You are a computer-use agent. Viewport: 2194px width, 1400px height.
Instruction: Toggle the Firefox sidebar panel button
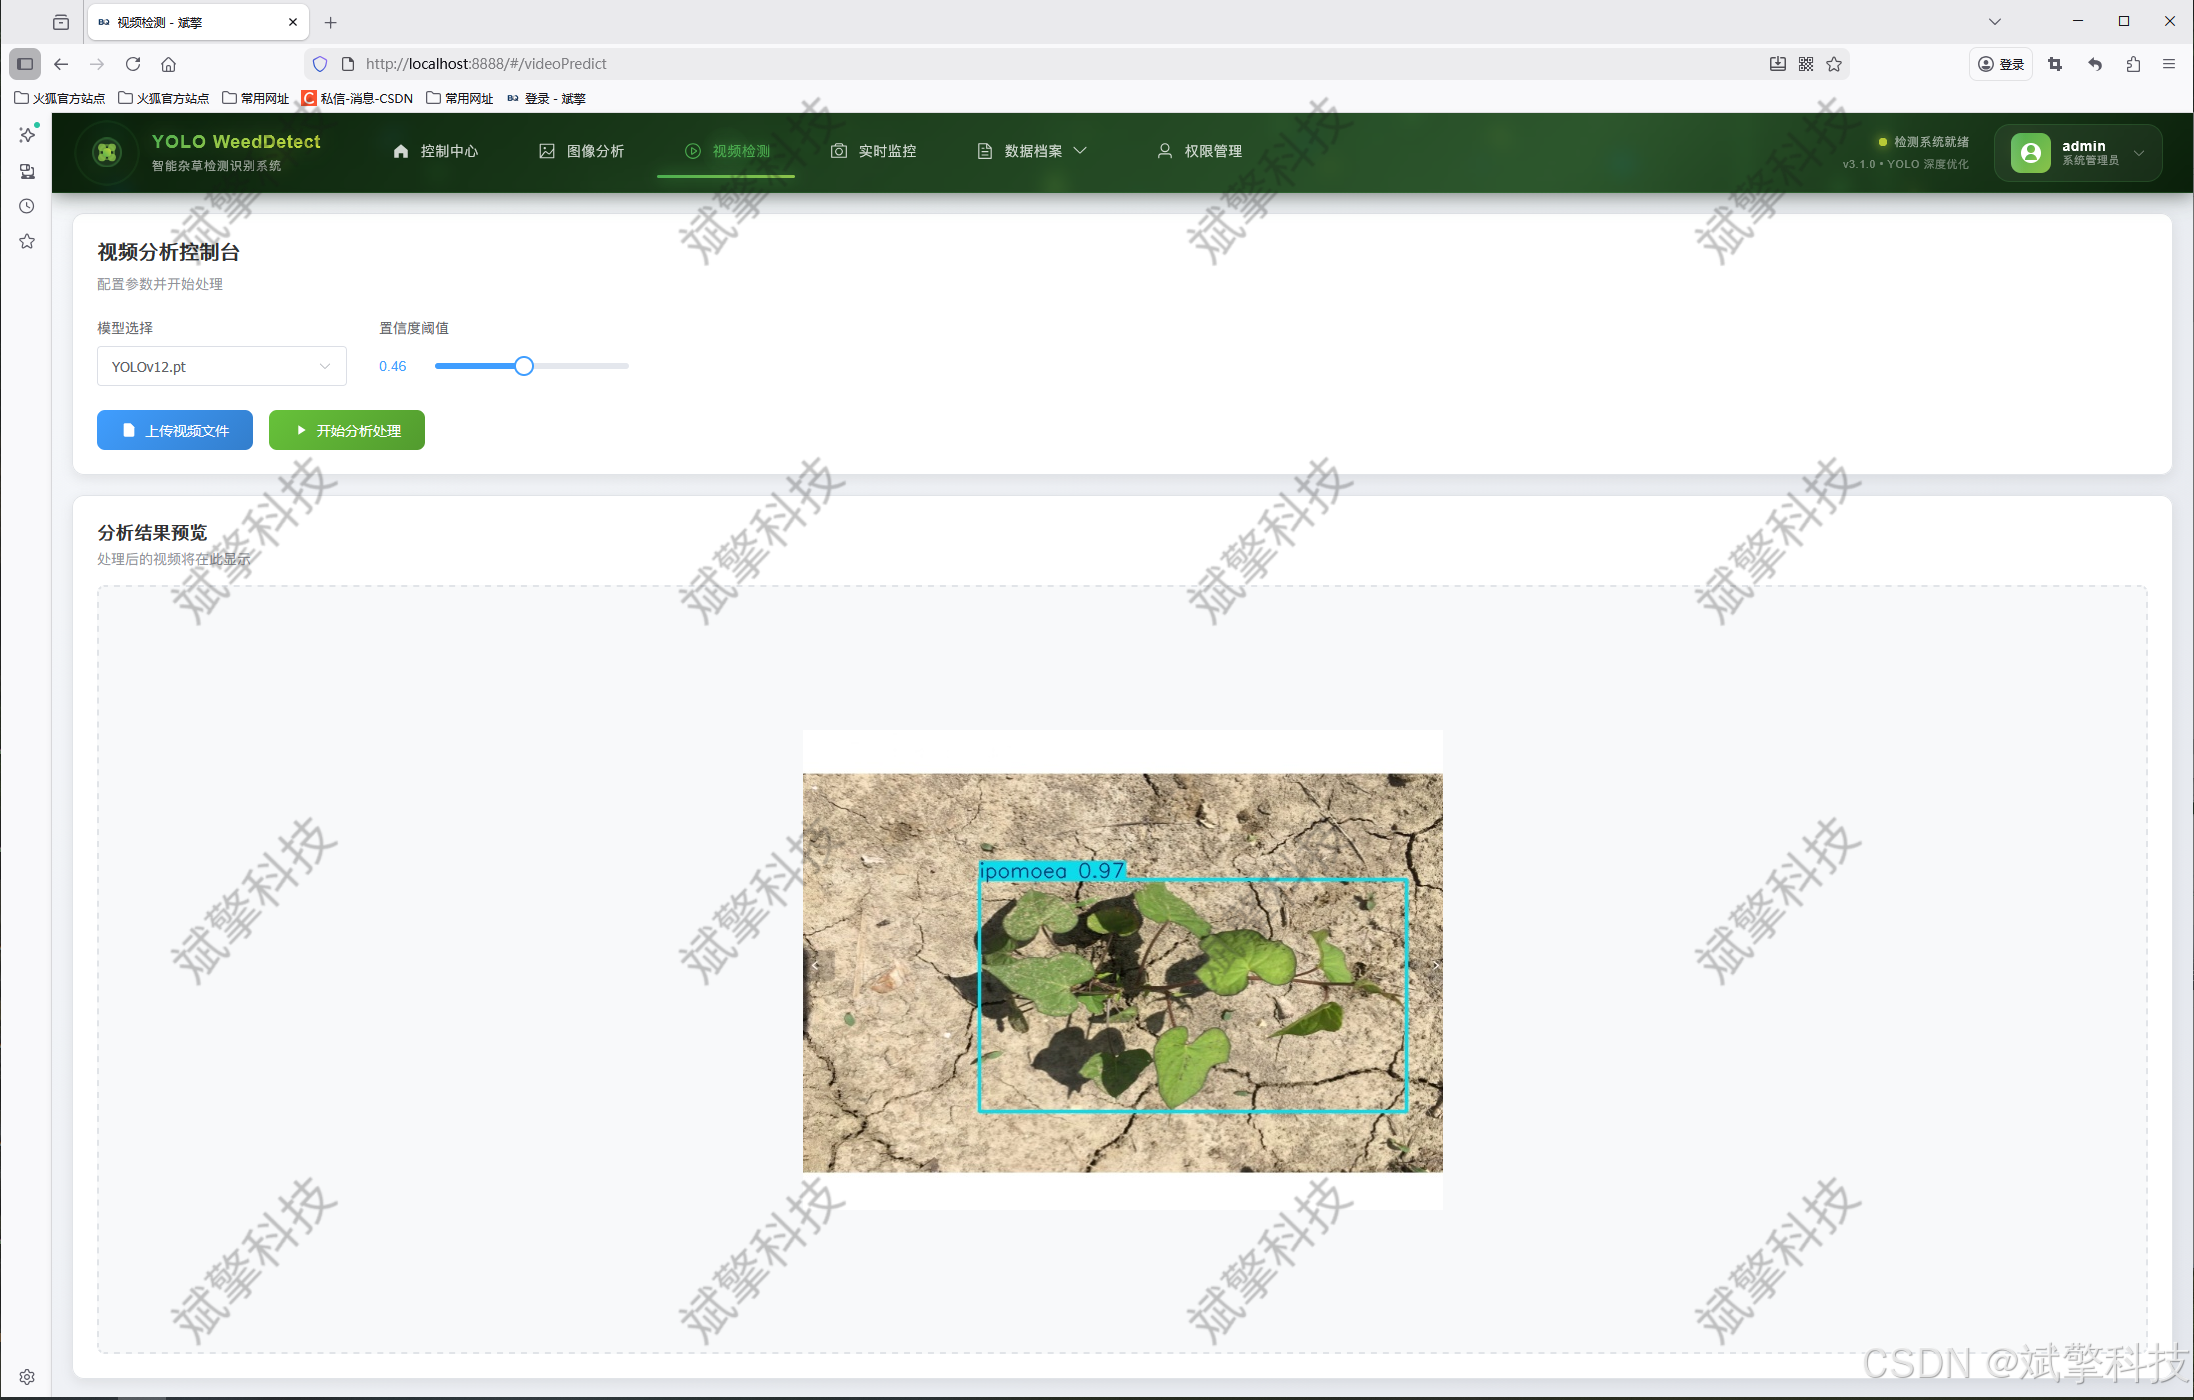tap(25, 64)
